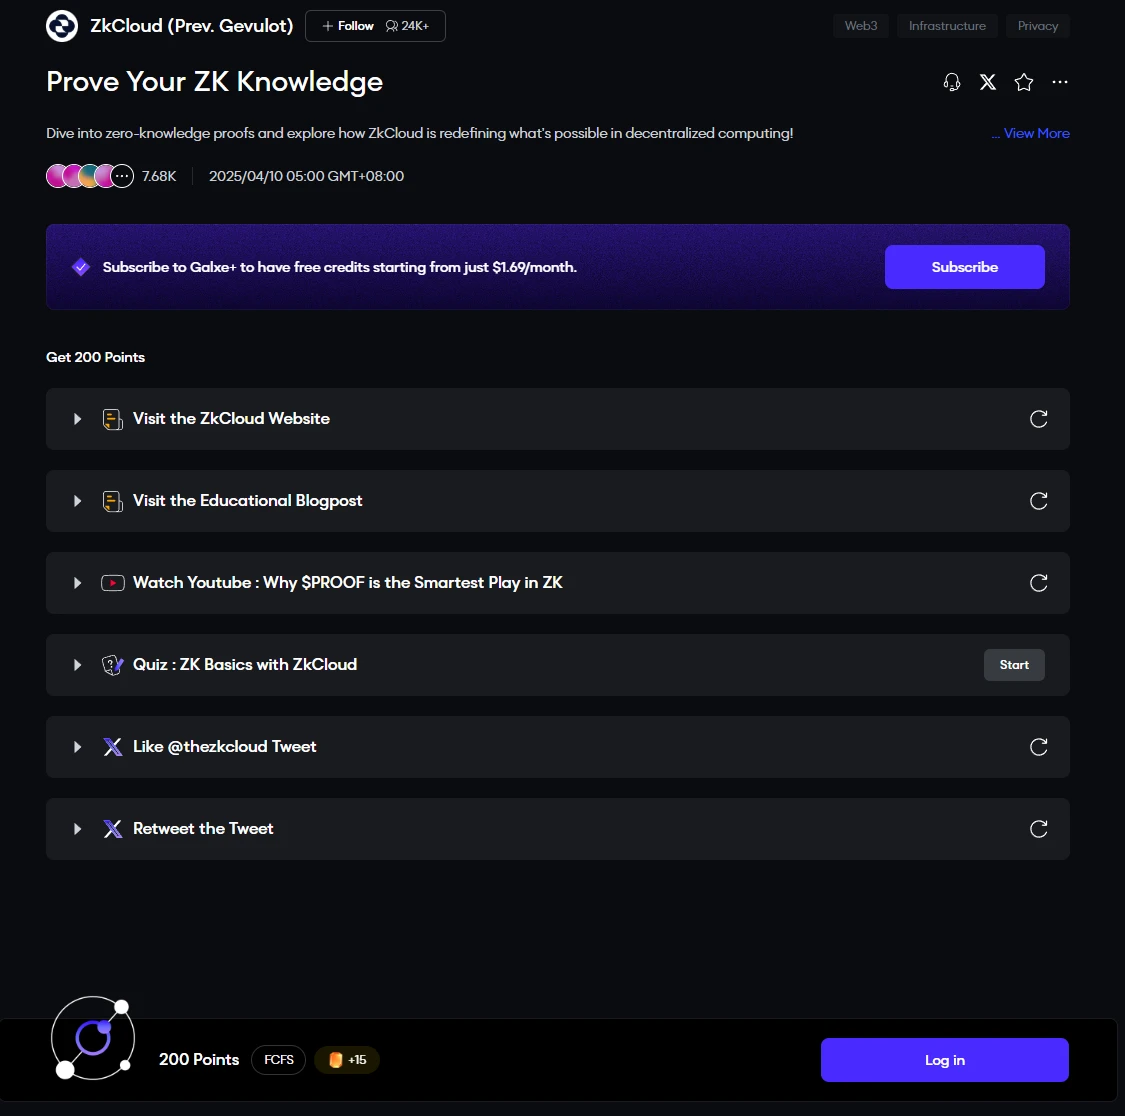Select the Infrastructure category tag
Screen dimensions: 1125x1116
click(x=947, y=26)
